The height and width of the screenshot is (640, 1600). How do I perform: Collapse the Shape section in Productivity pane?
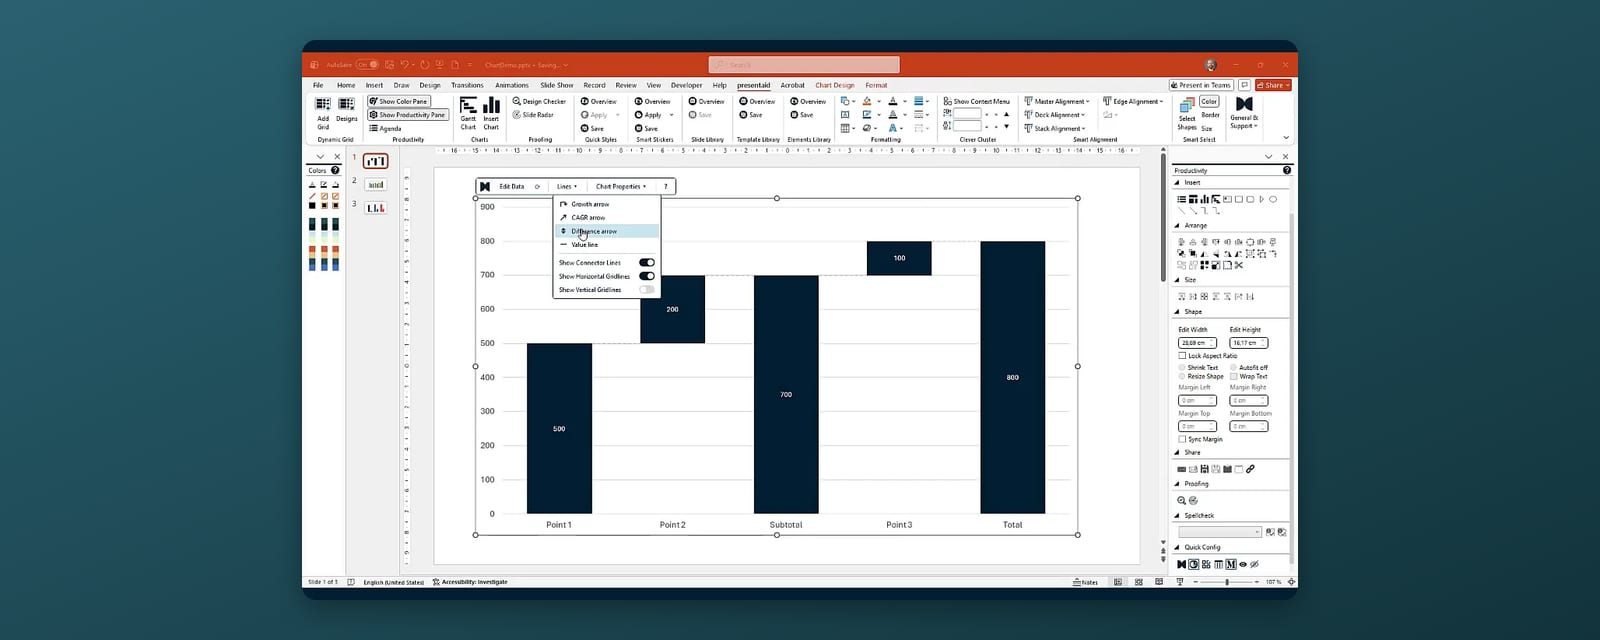click(x=1177, y=312)
